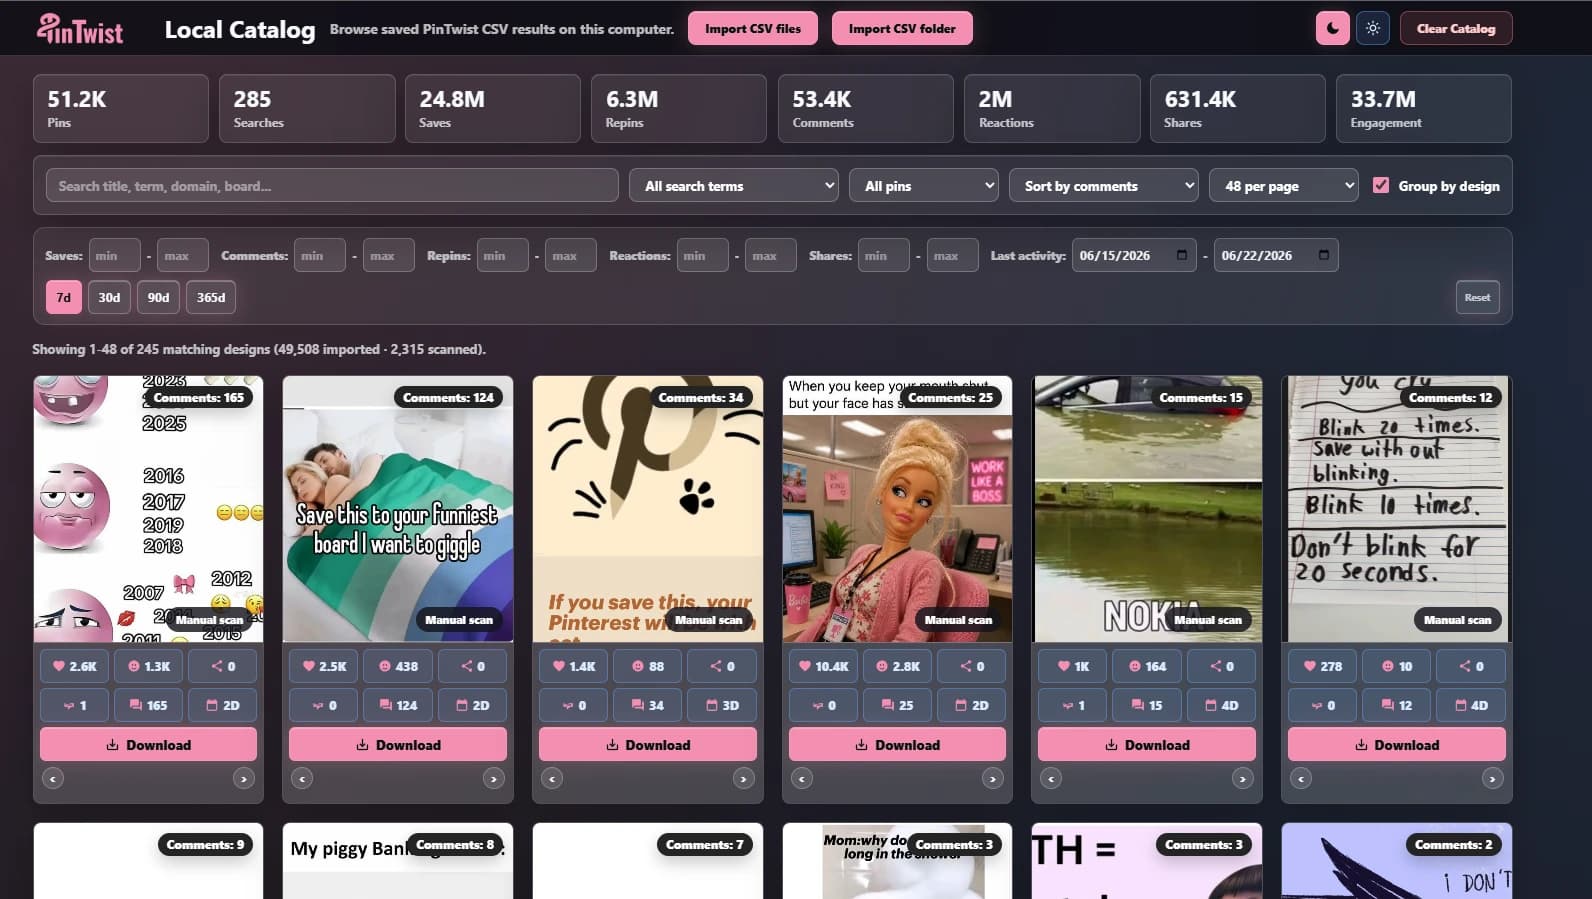This screenshot has width=1592, height=899.
Task: Click the Saves max field
Action: click(x=182, y=255)
